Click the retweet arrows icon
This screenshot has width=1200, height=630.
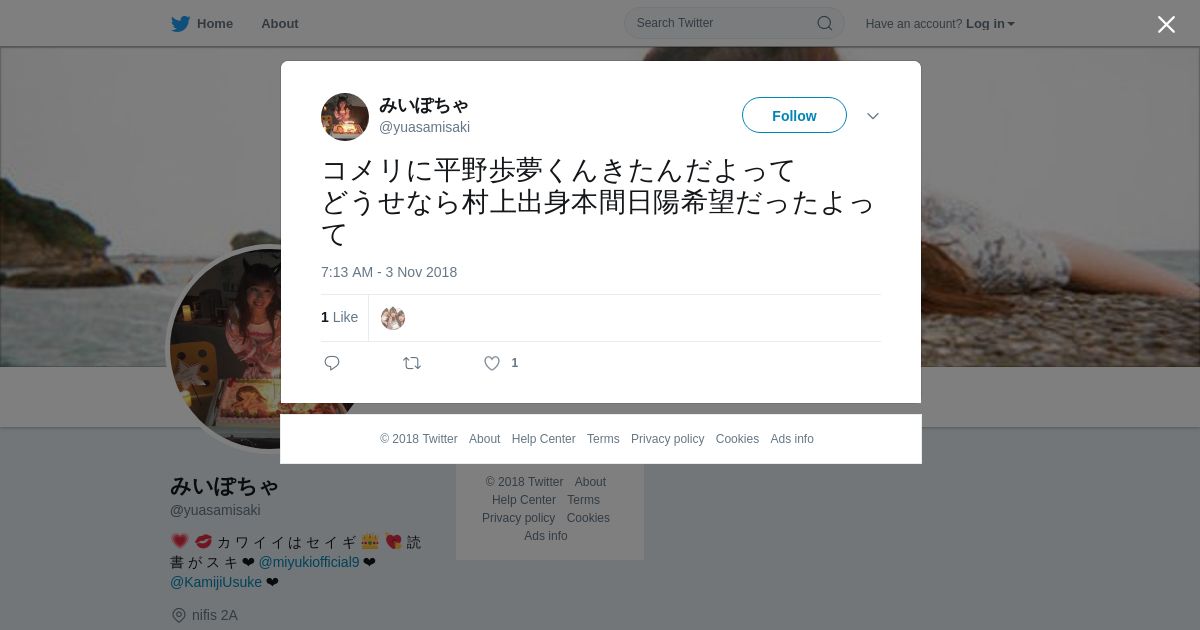pyautogui.click(x=412, y=363)
